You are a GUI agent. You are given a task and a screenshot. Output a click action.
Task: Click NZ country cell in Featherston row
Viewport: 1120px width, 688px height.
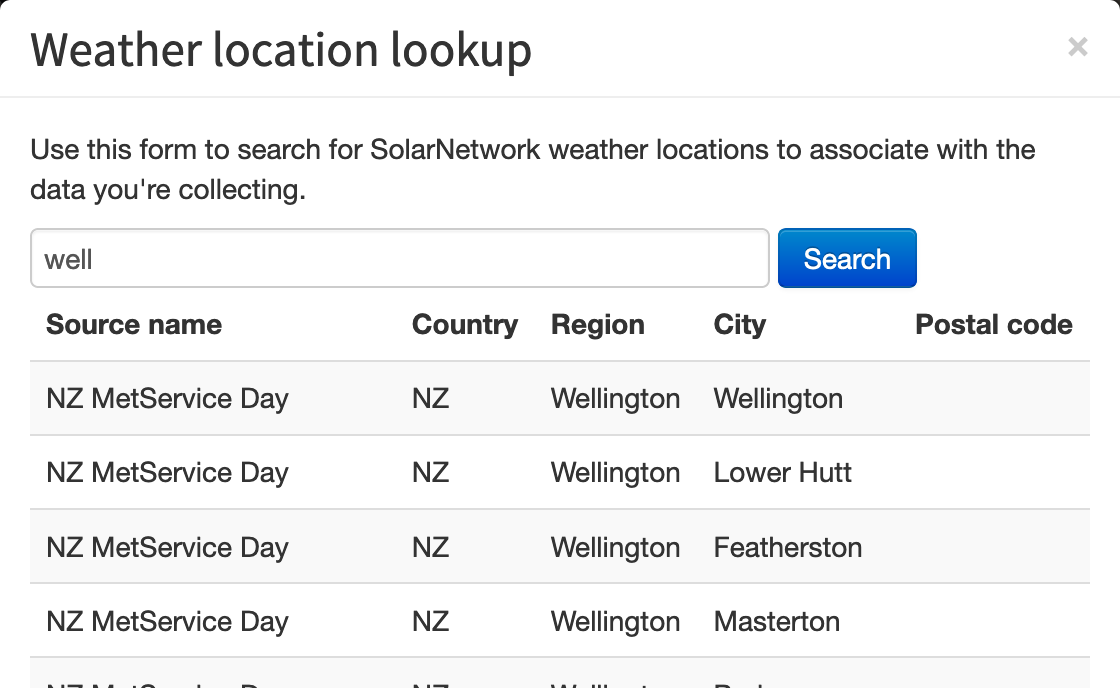(430, 547)
